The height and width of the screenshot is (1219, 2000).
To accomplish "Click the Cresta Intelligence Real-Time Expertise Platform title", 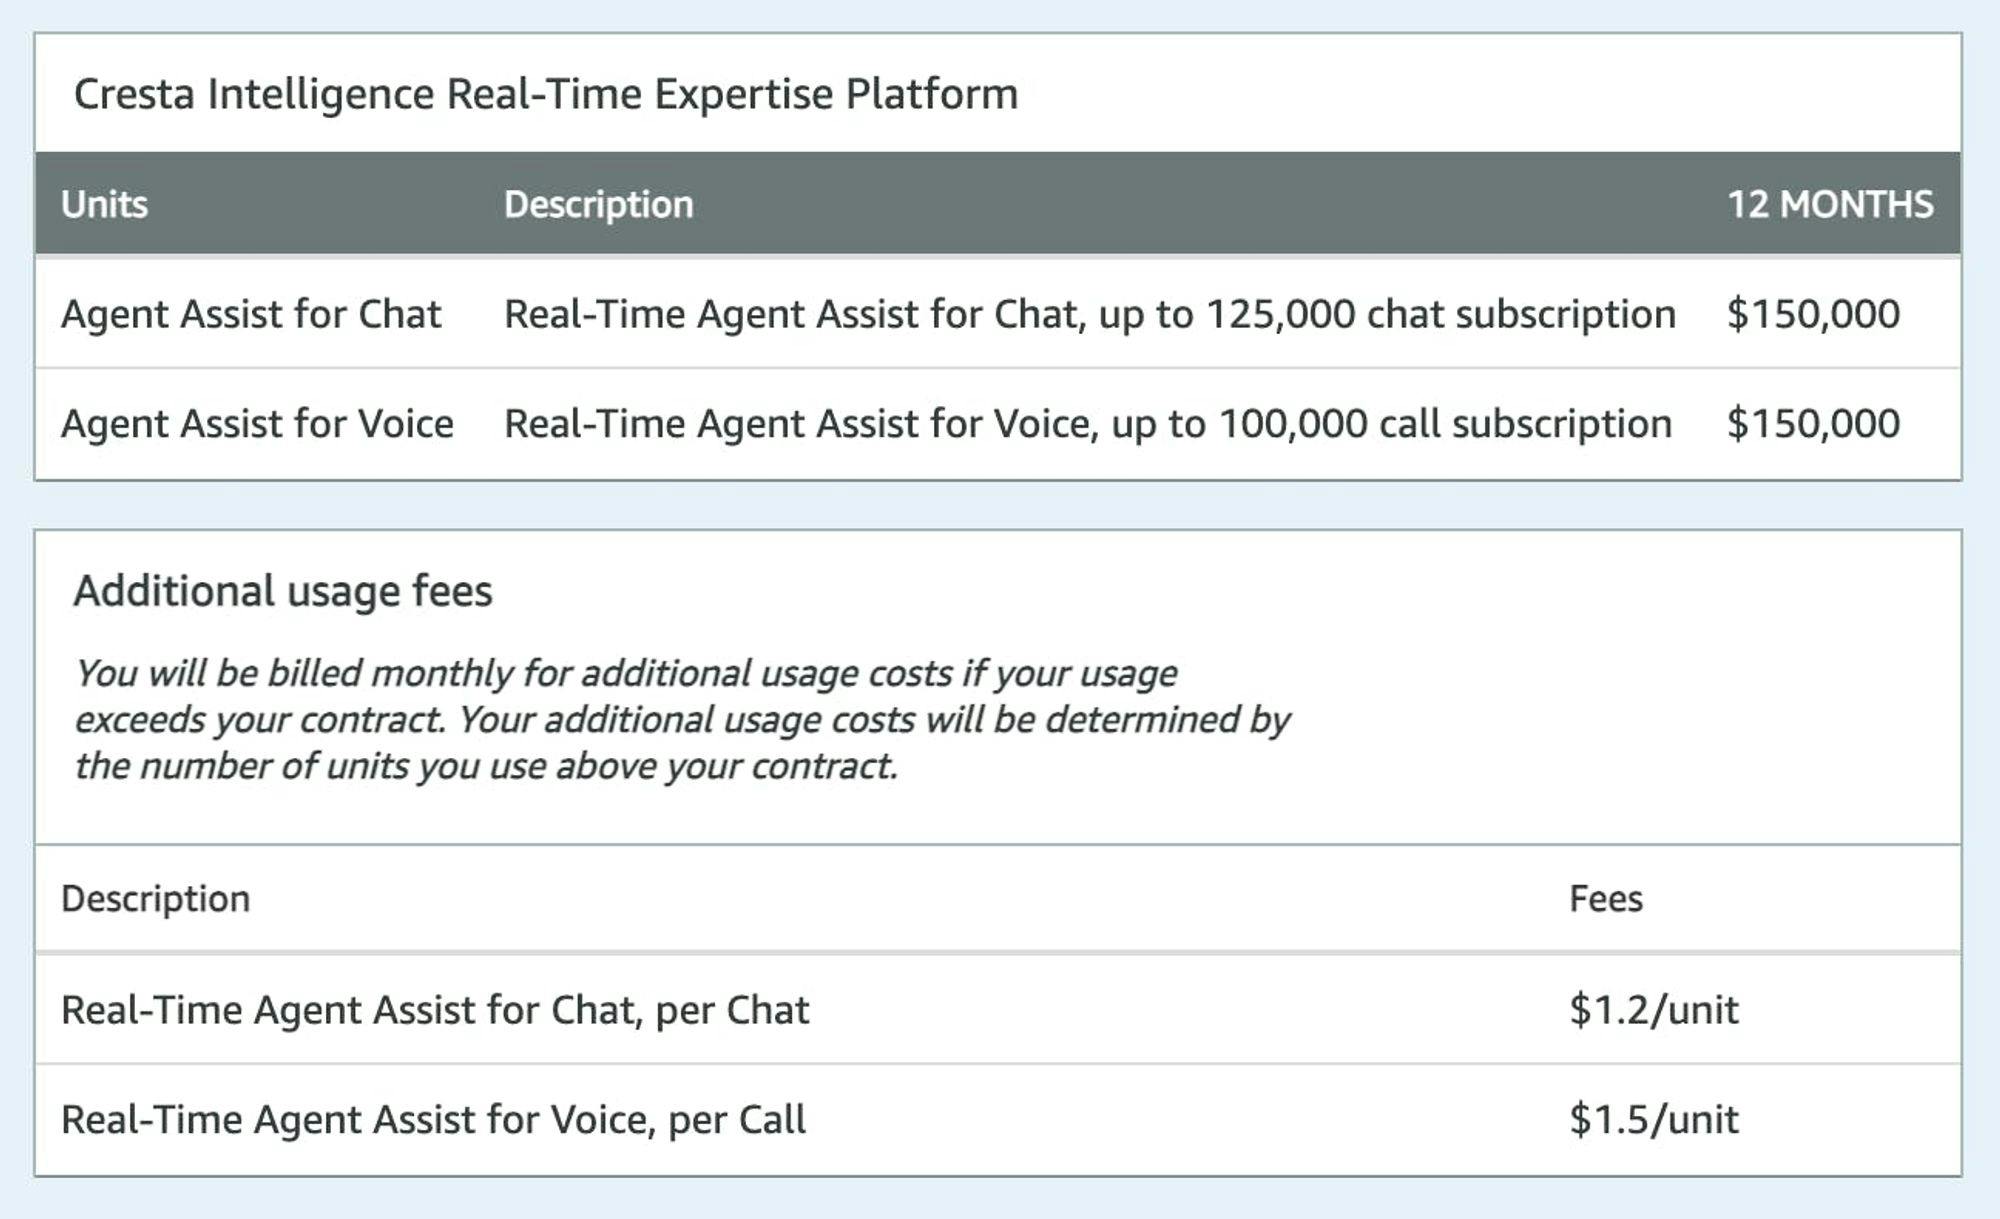I will click(x=545, y=94).
